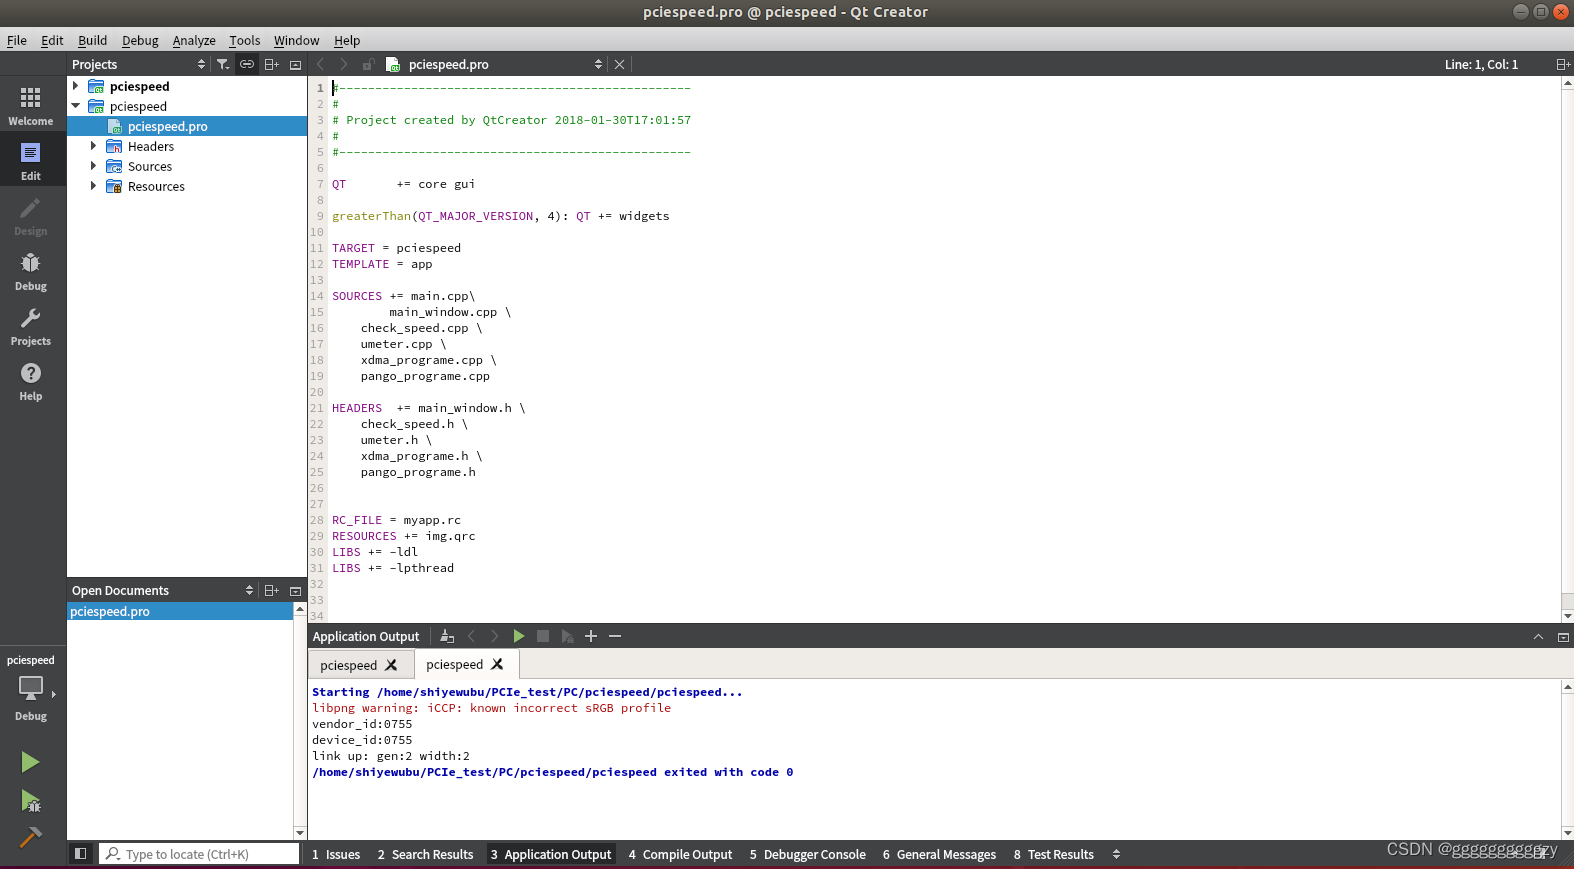Screen dimensions: 1574x869
Task: Open the output panes selector arrows
Action: (x=1116, y=854)
